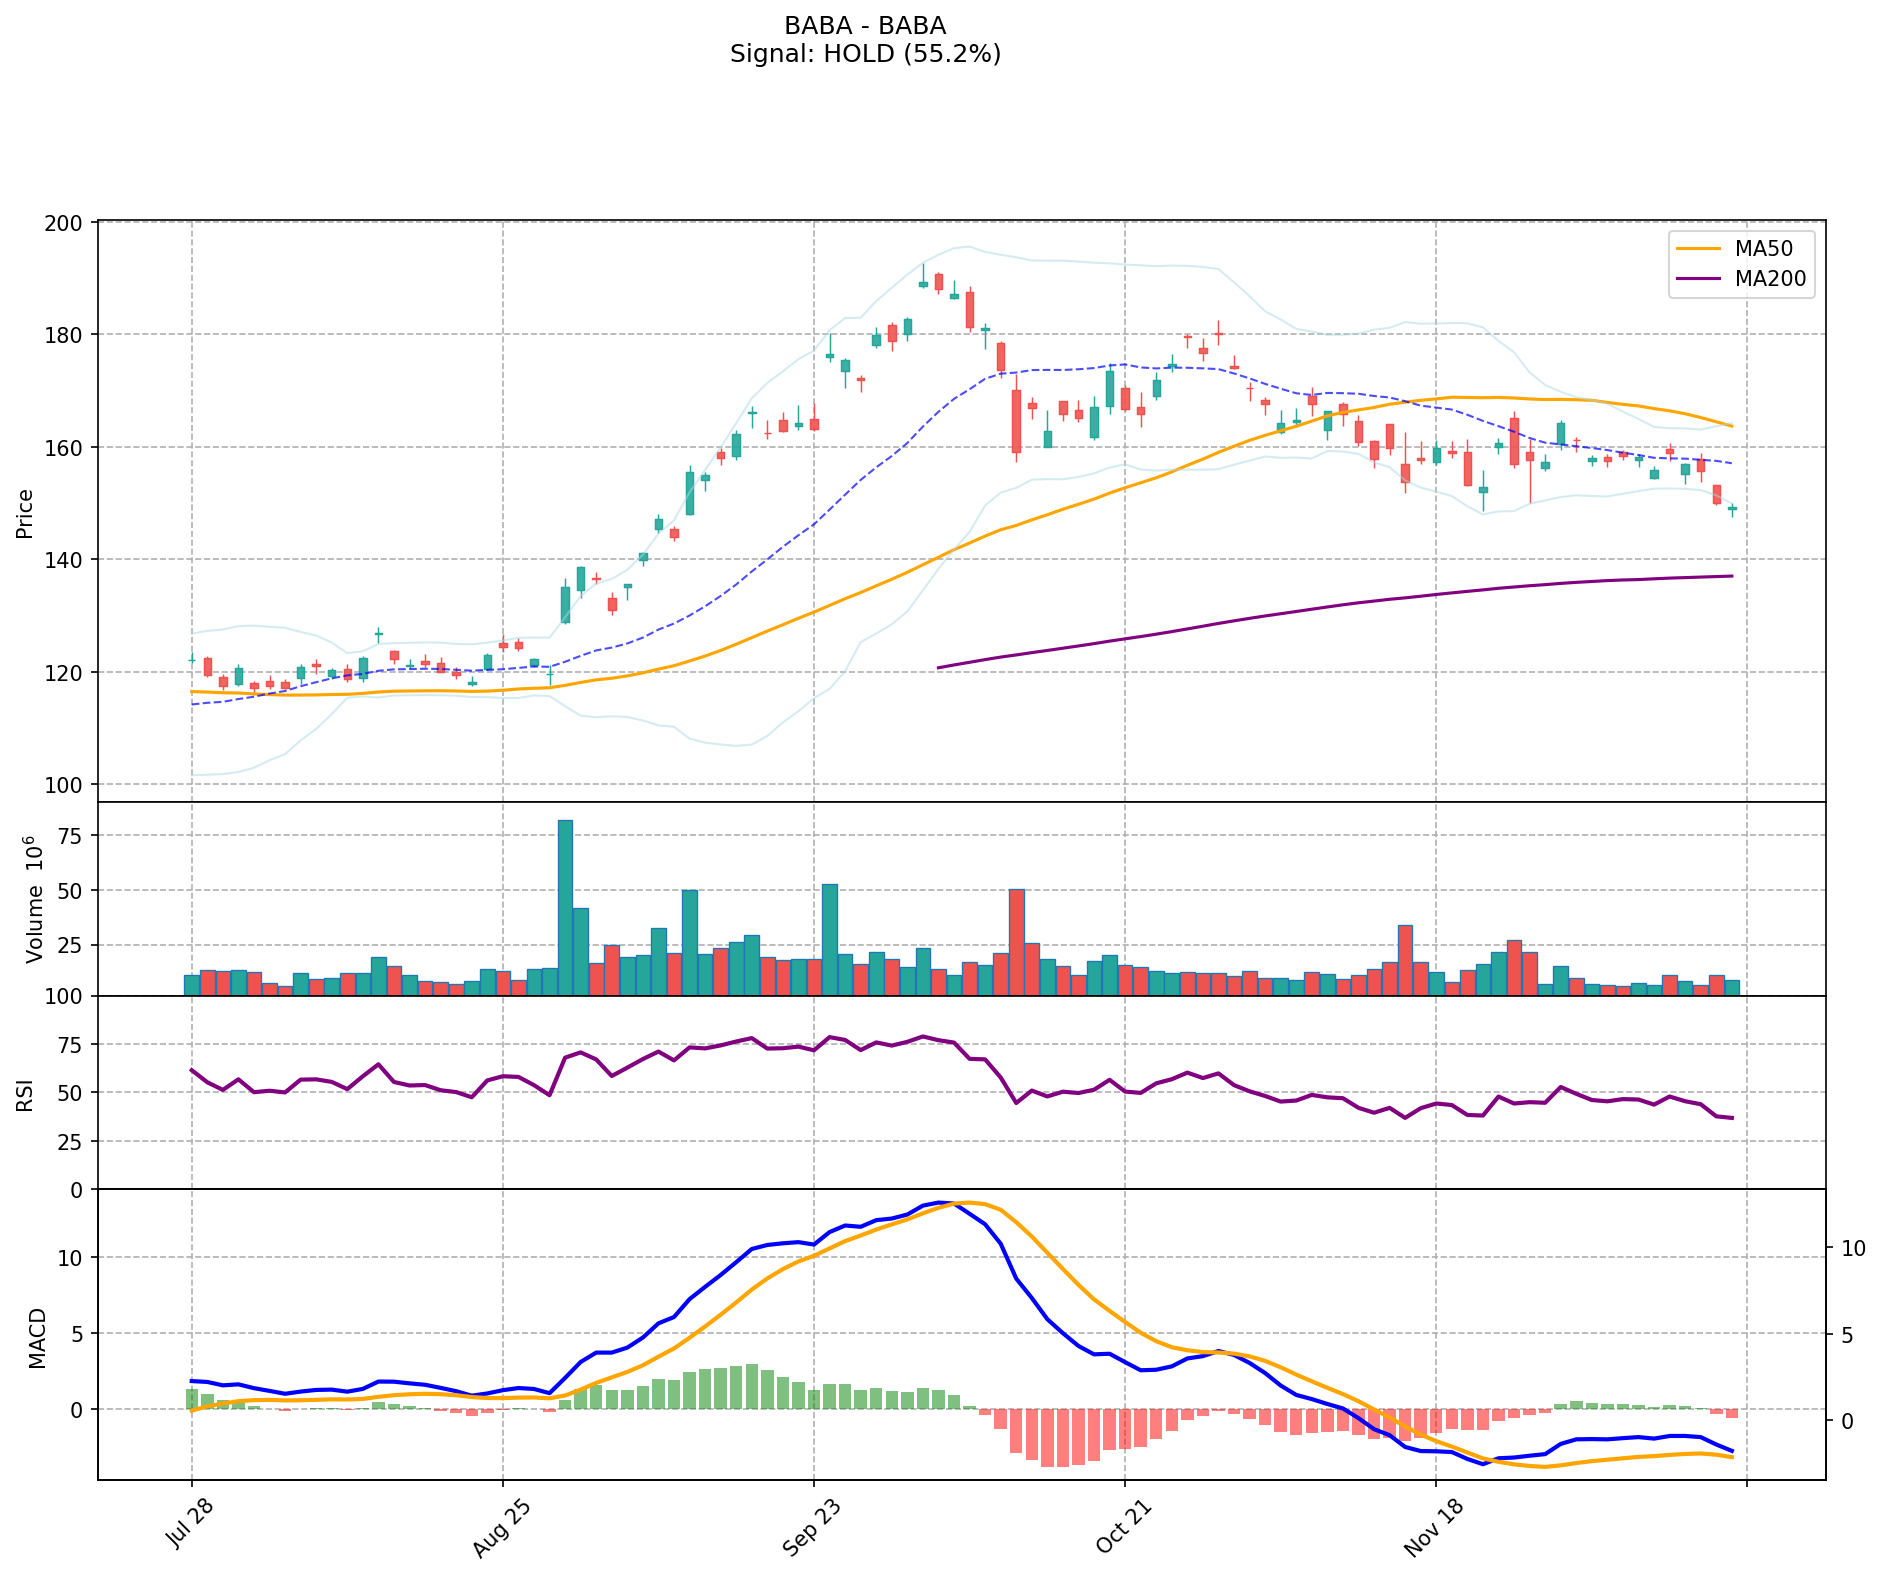The height and width of the screenshot is (1576, 1881).
Task: Select the purple MA200 legend line swatch
Action: coord(1699,279)
